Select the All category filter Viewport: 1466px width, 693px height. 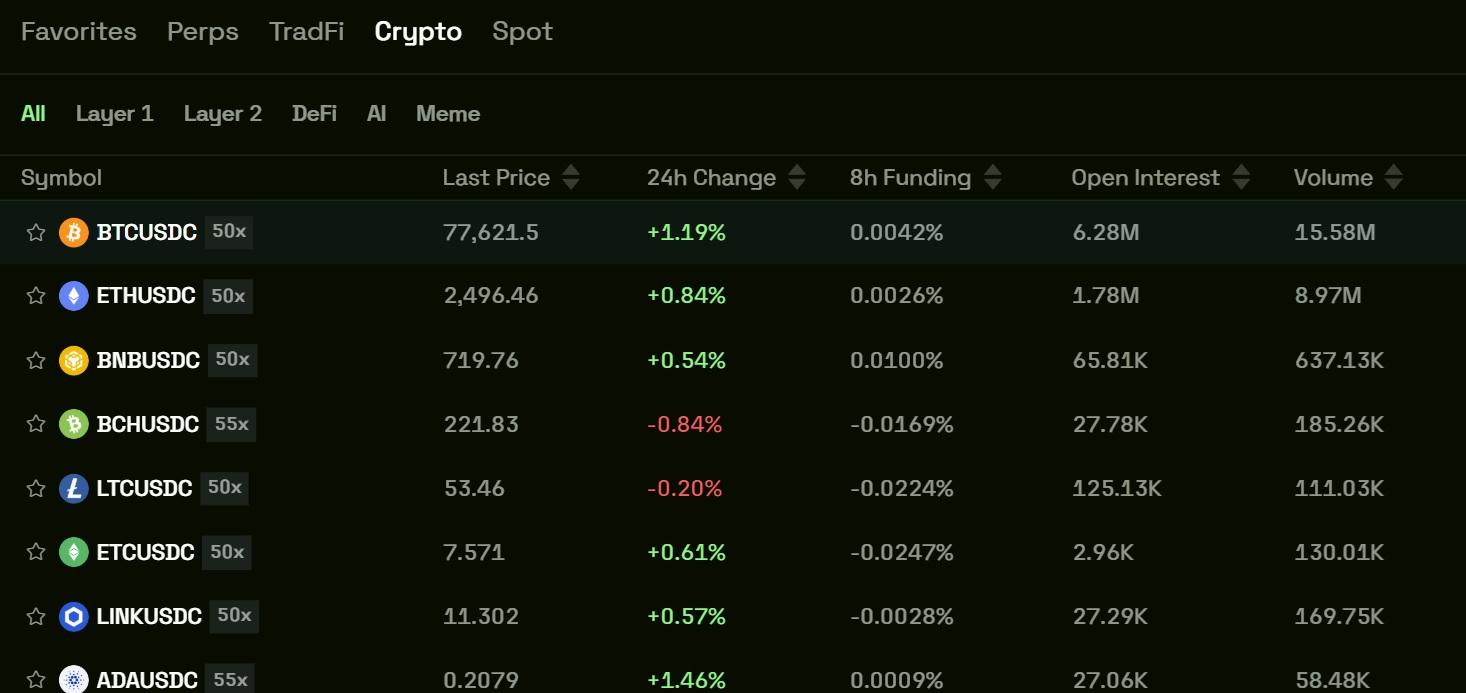point(33,114)
